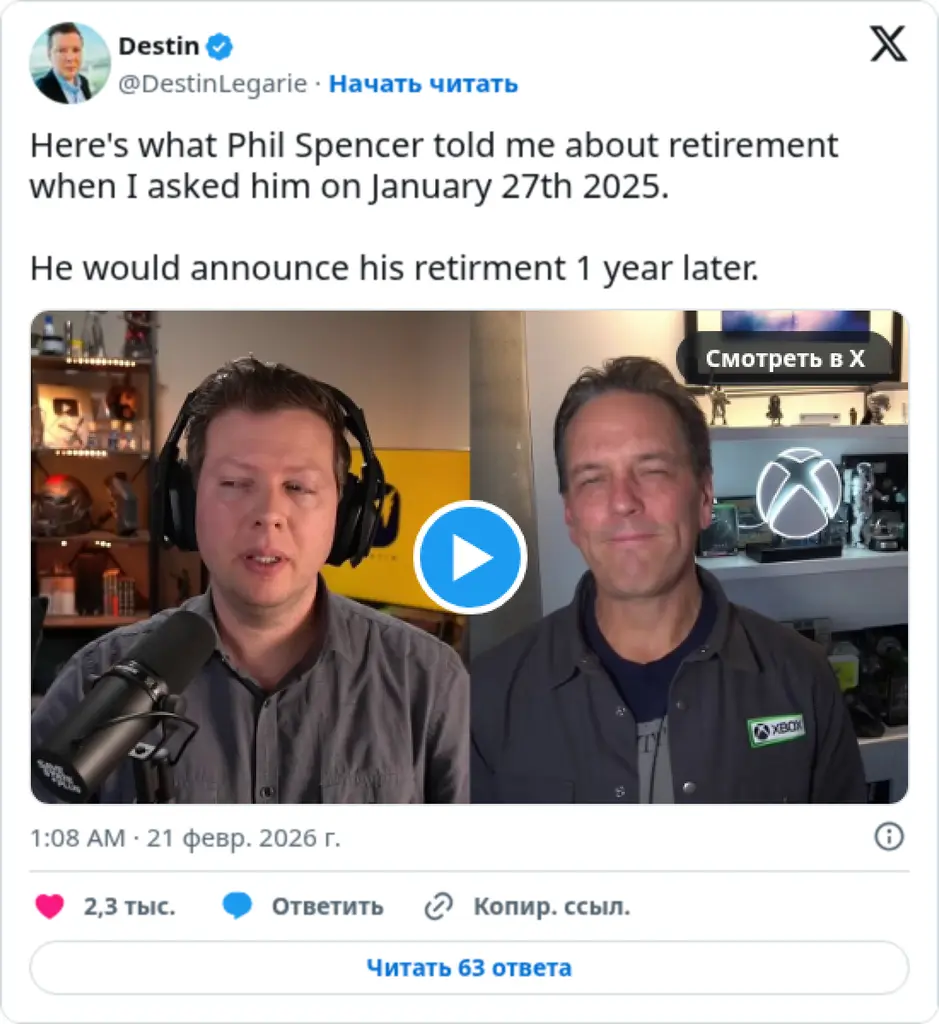
Task: Click the blue verified badge
Action: point(219,46)
